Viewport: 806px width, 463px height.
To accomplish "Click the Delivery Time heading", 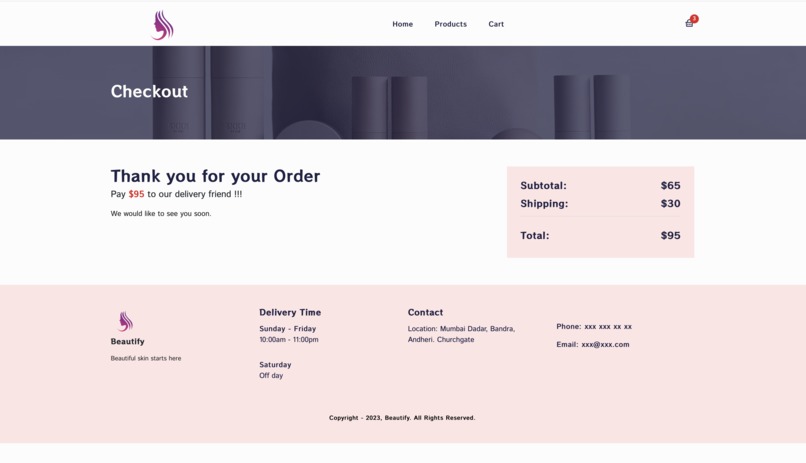I will click(x=290, y=312).
